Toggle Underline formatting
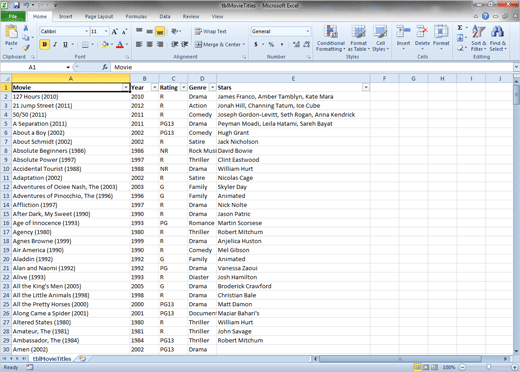This screenshot has width=520, height=372. [65, 44]
